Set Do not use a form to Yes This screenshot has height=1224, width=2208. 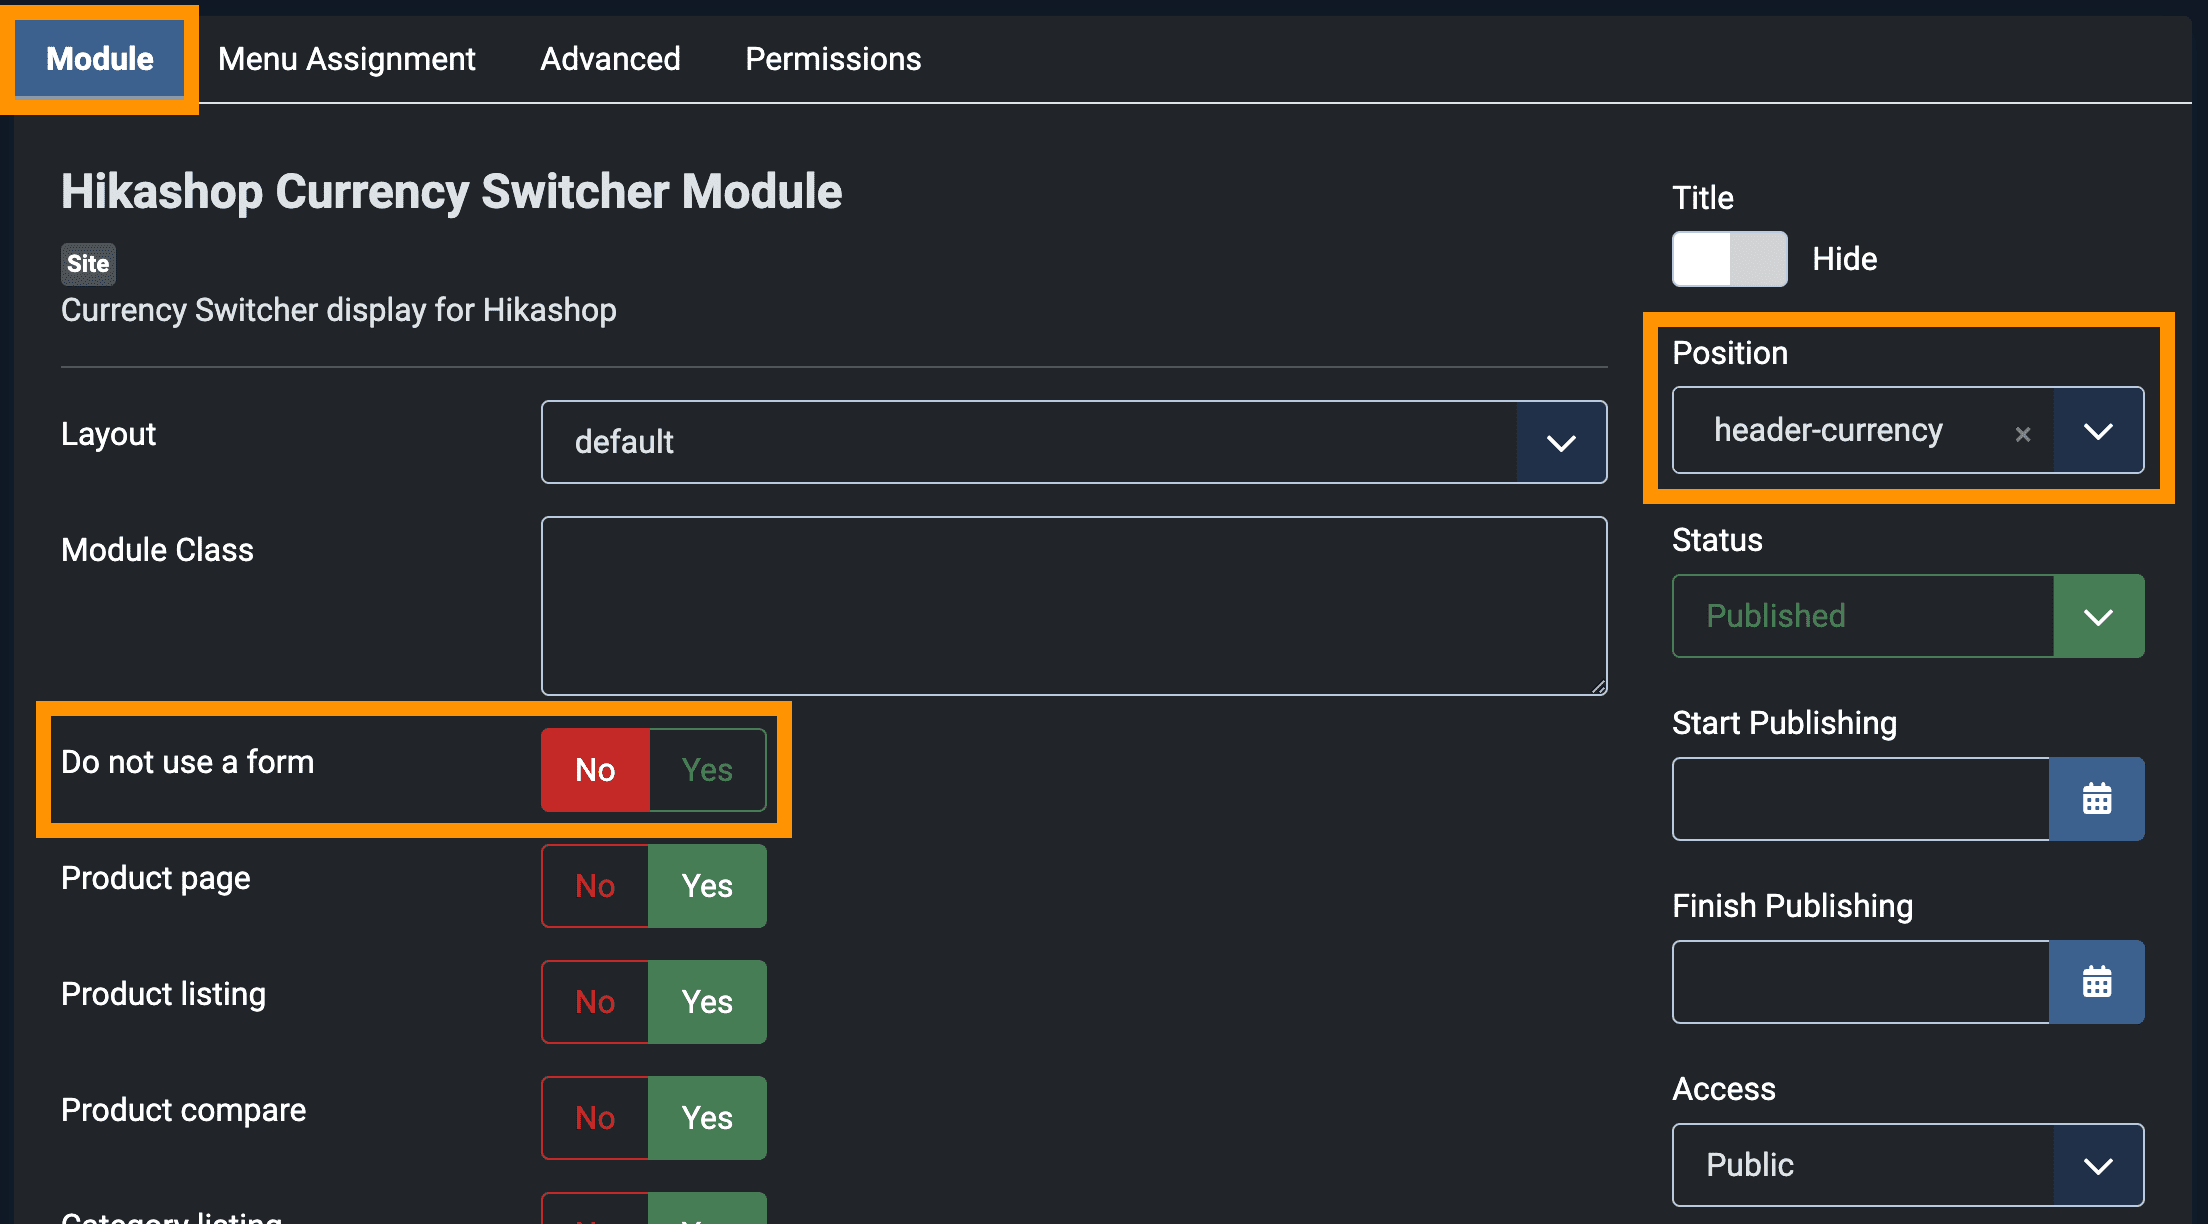[x=708, y=770]
